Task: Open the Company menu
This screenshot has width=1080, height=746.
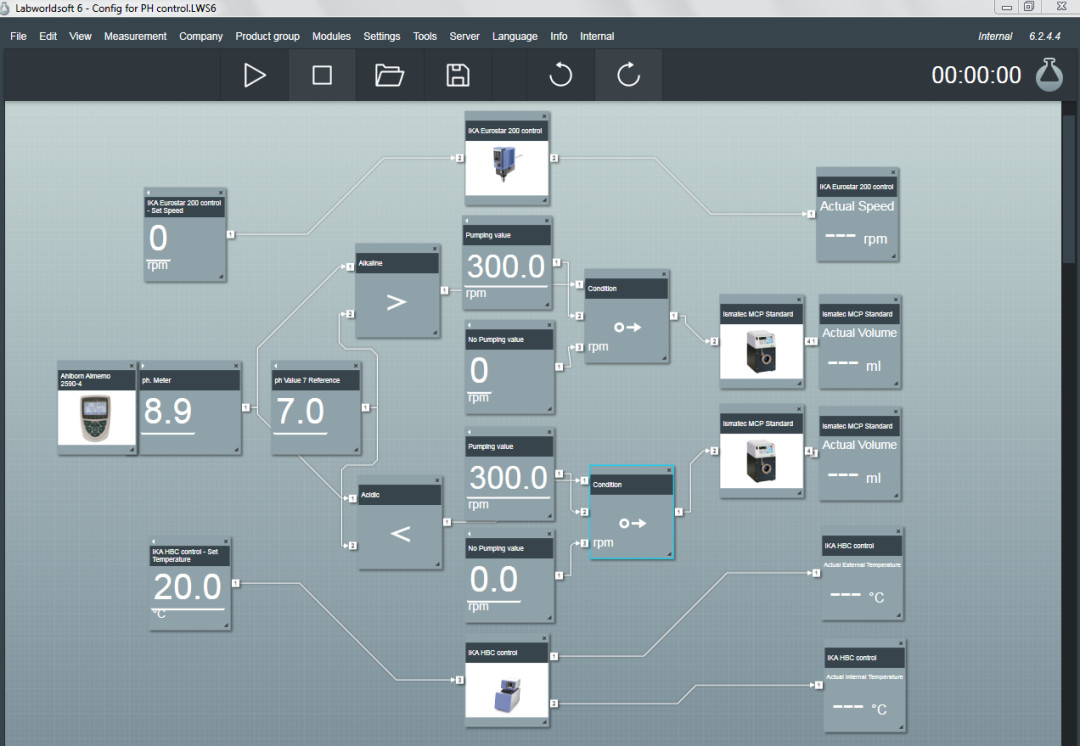Action: pyautogui.click(x=201, y=36)
